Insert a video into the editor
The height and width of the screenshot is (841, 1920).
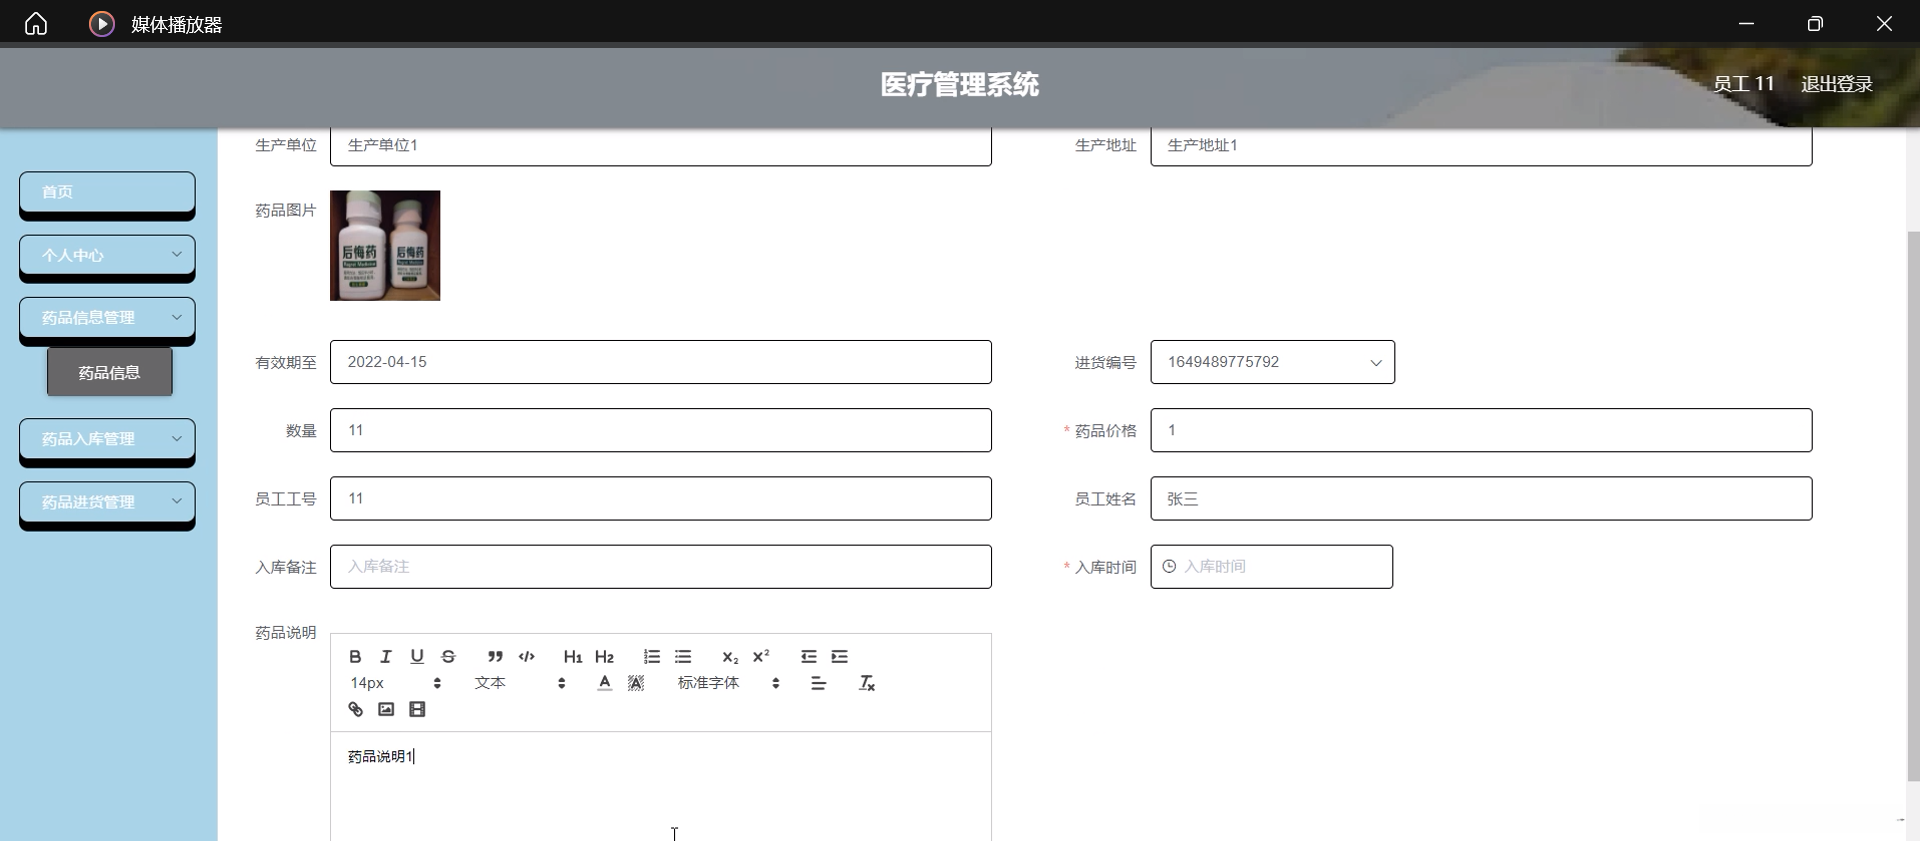click(417, 709)
